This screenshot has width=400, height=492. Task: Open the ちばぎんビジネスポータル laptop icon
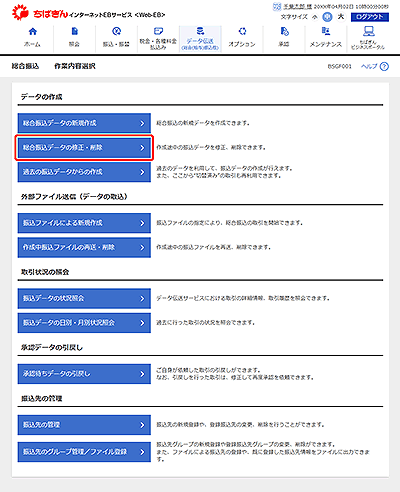[x=368, y=31]
